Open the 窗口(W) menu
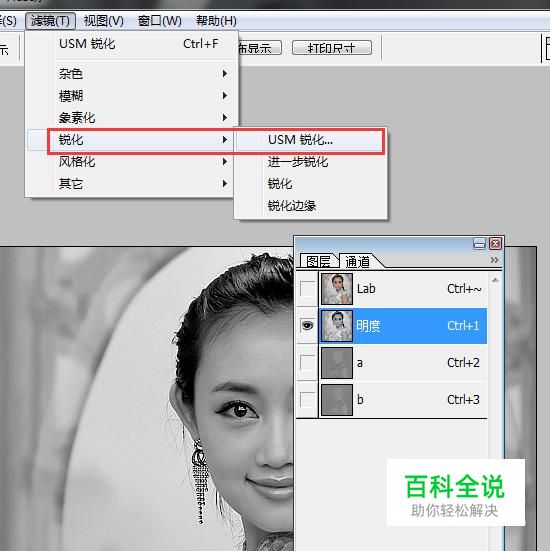Image resolution: width=550 pixels, height=551 pixels. coord(160,21)
